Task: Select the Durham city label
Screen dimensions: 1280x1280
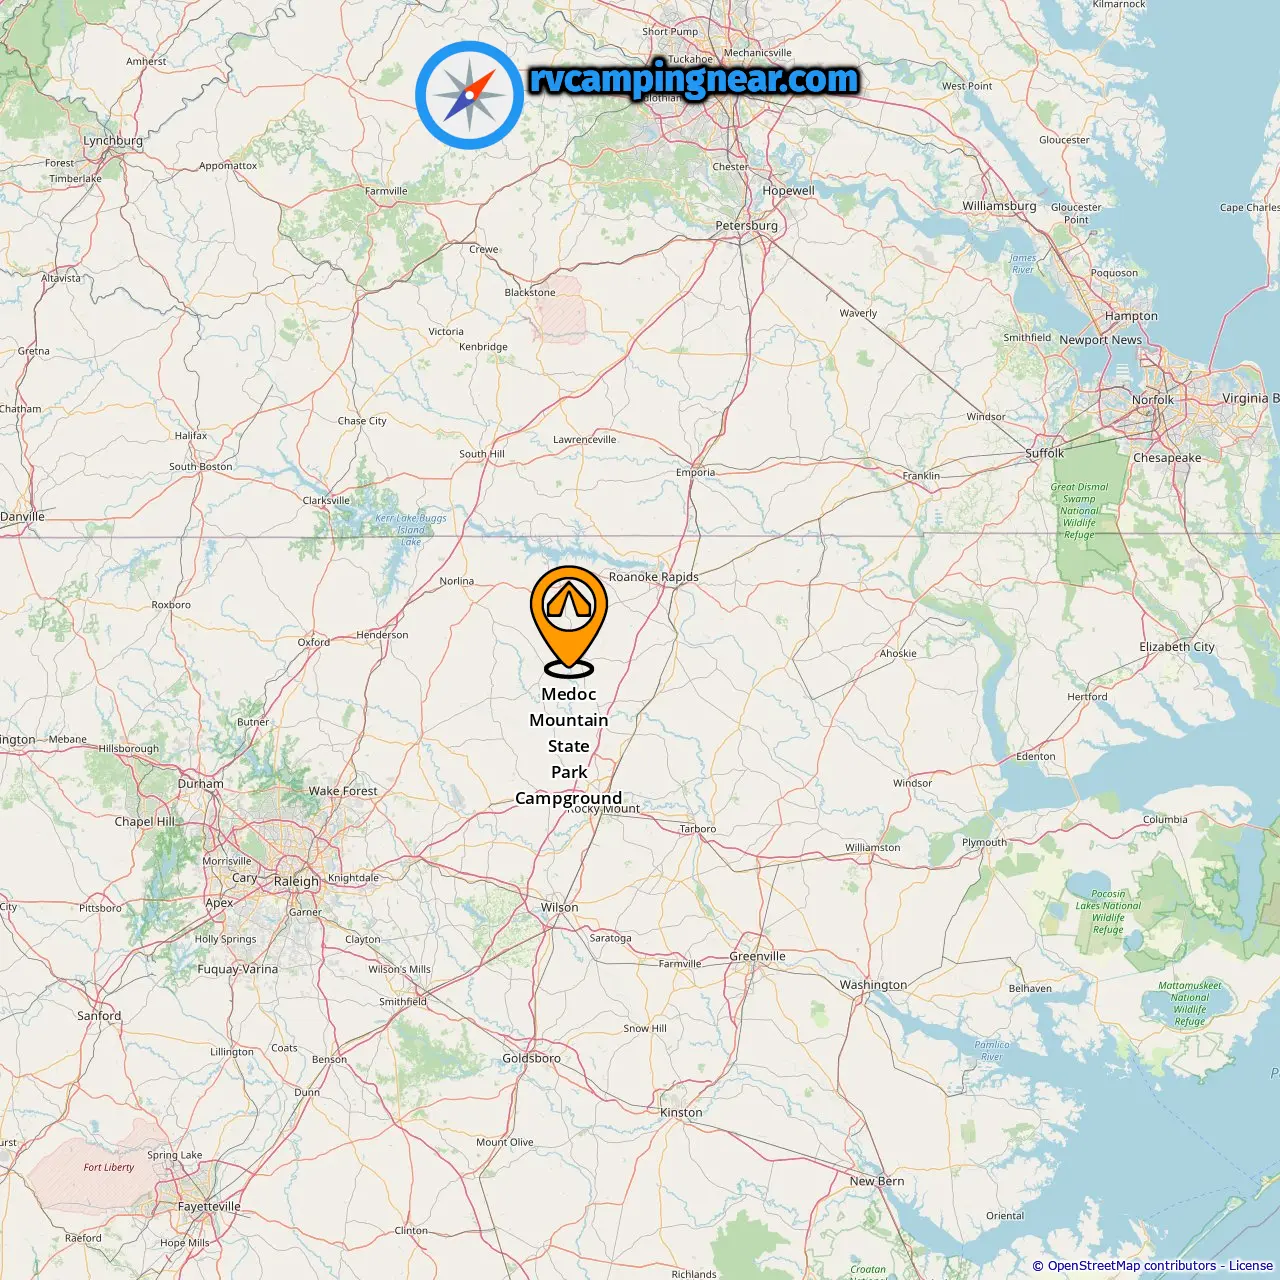Action: point(200,784)
